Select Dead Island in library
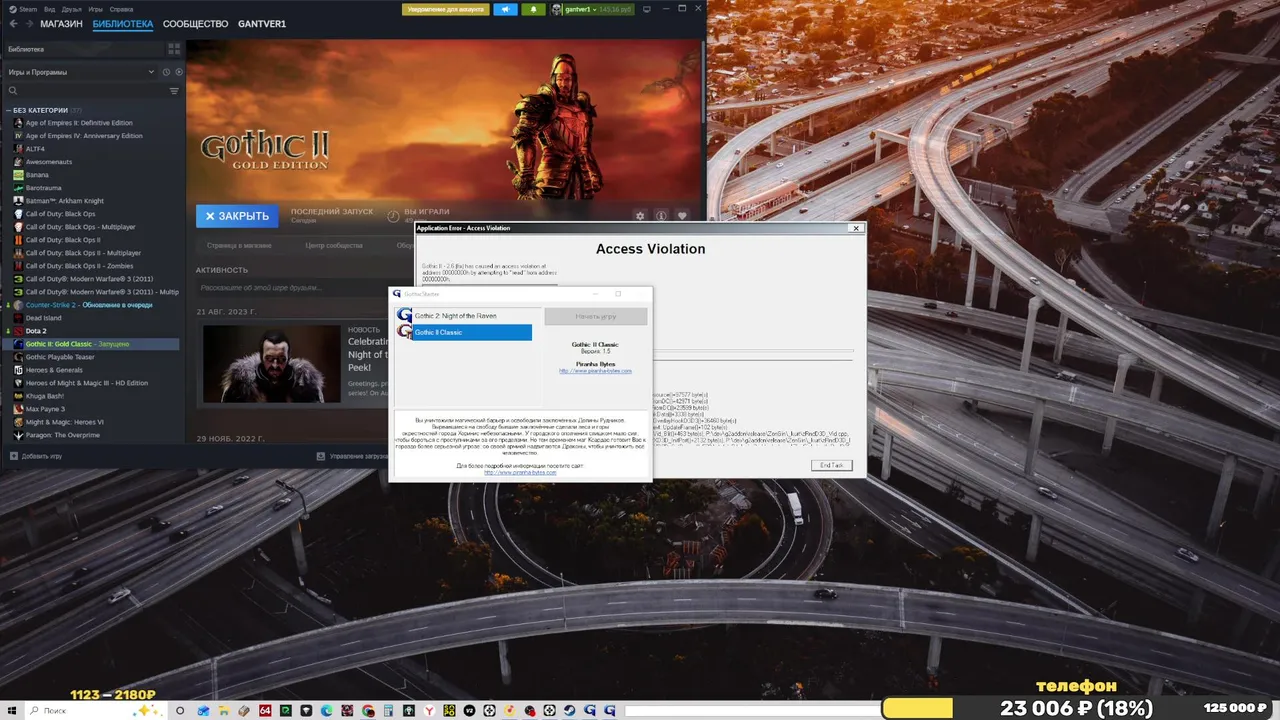 pyautogui.click(x=44, y=318)
